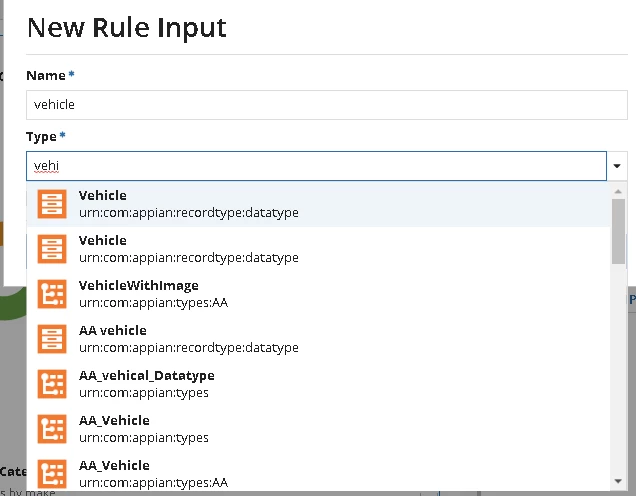Click the urn:com:appian:types:AA text under VehicleWithImage

click(153, 303)
